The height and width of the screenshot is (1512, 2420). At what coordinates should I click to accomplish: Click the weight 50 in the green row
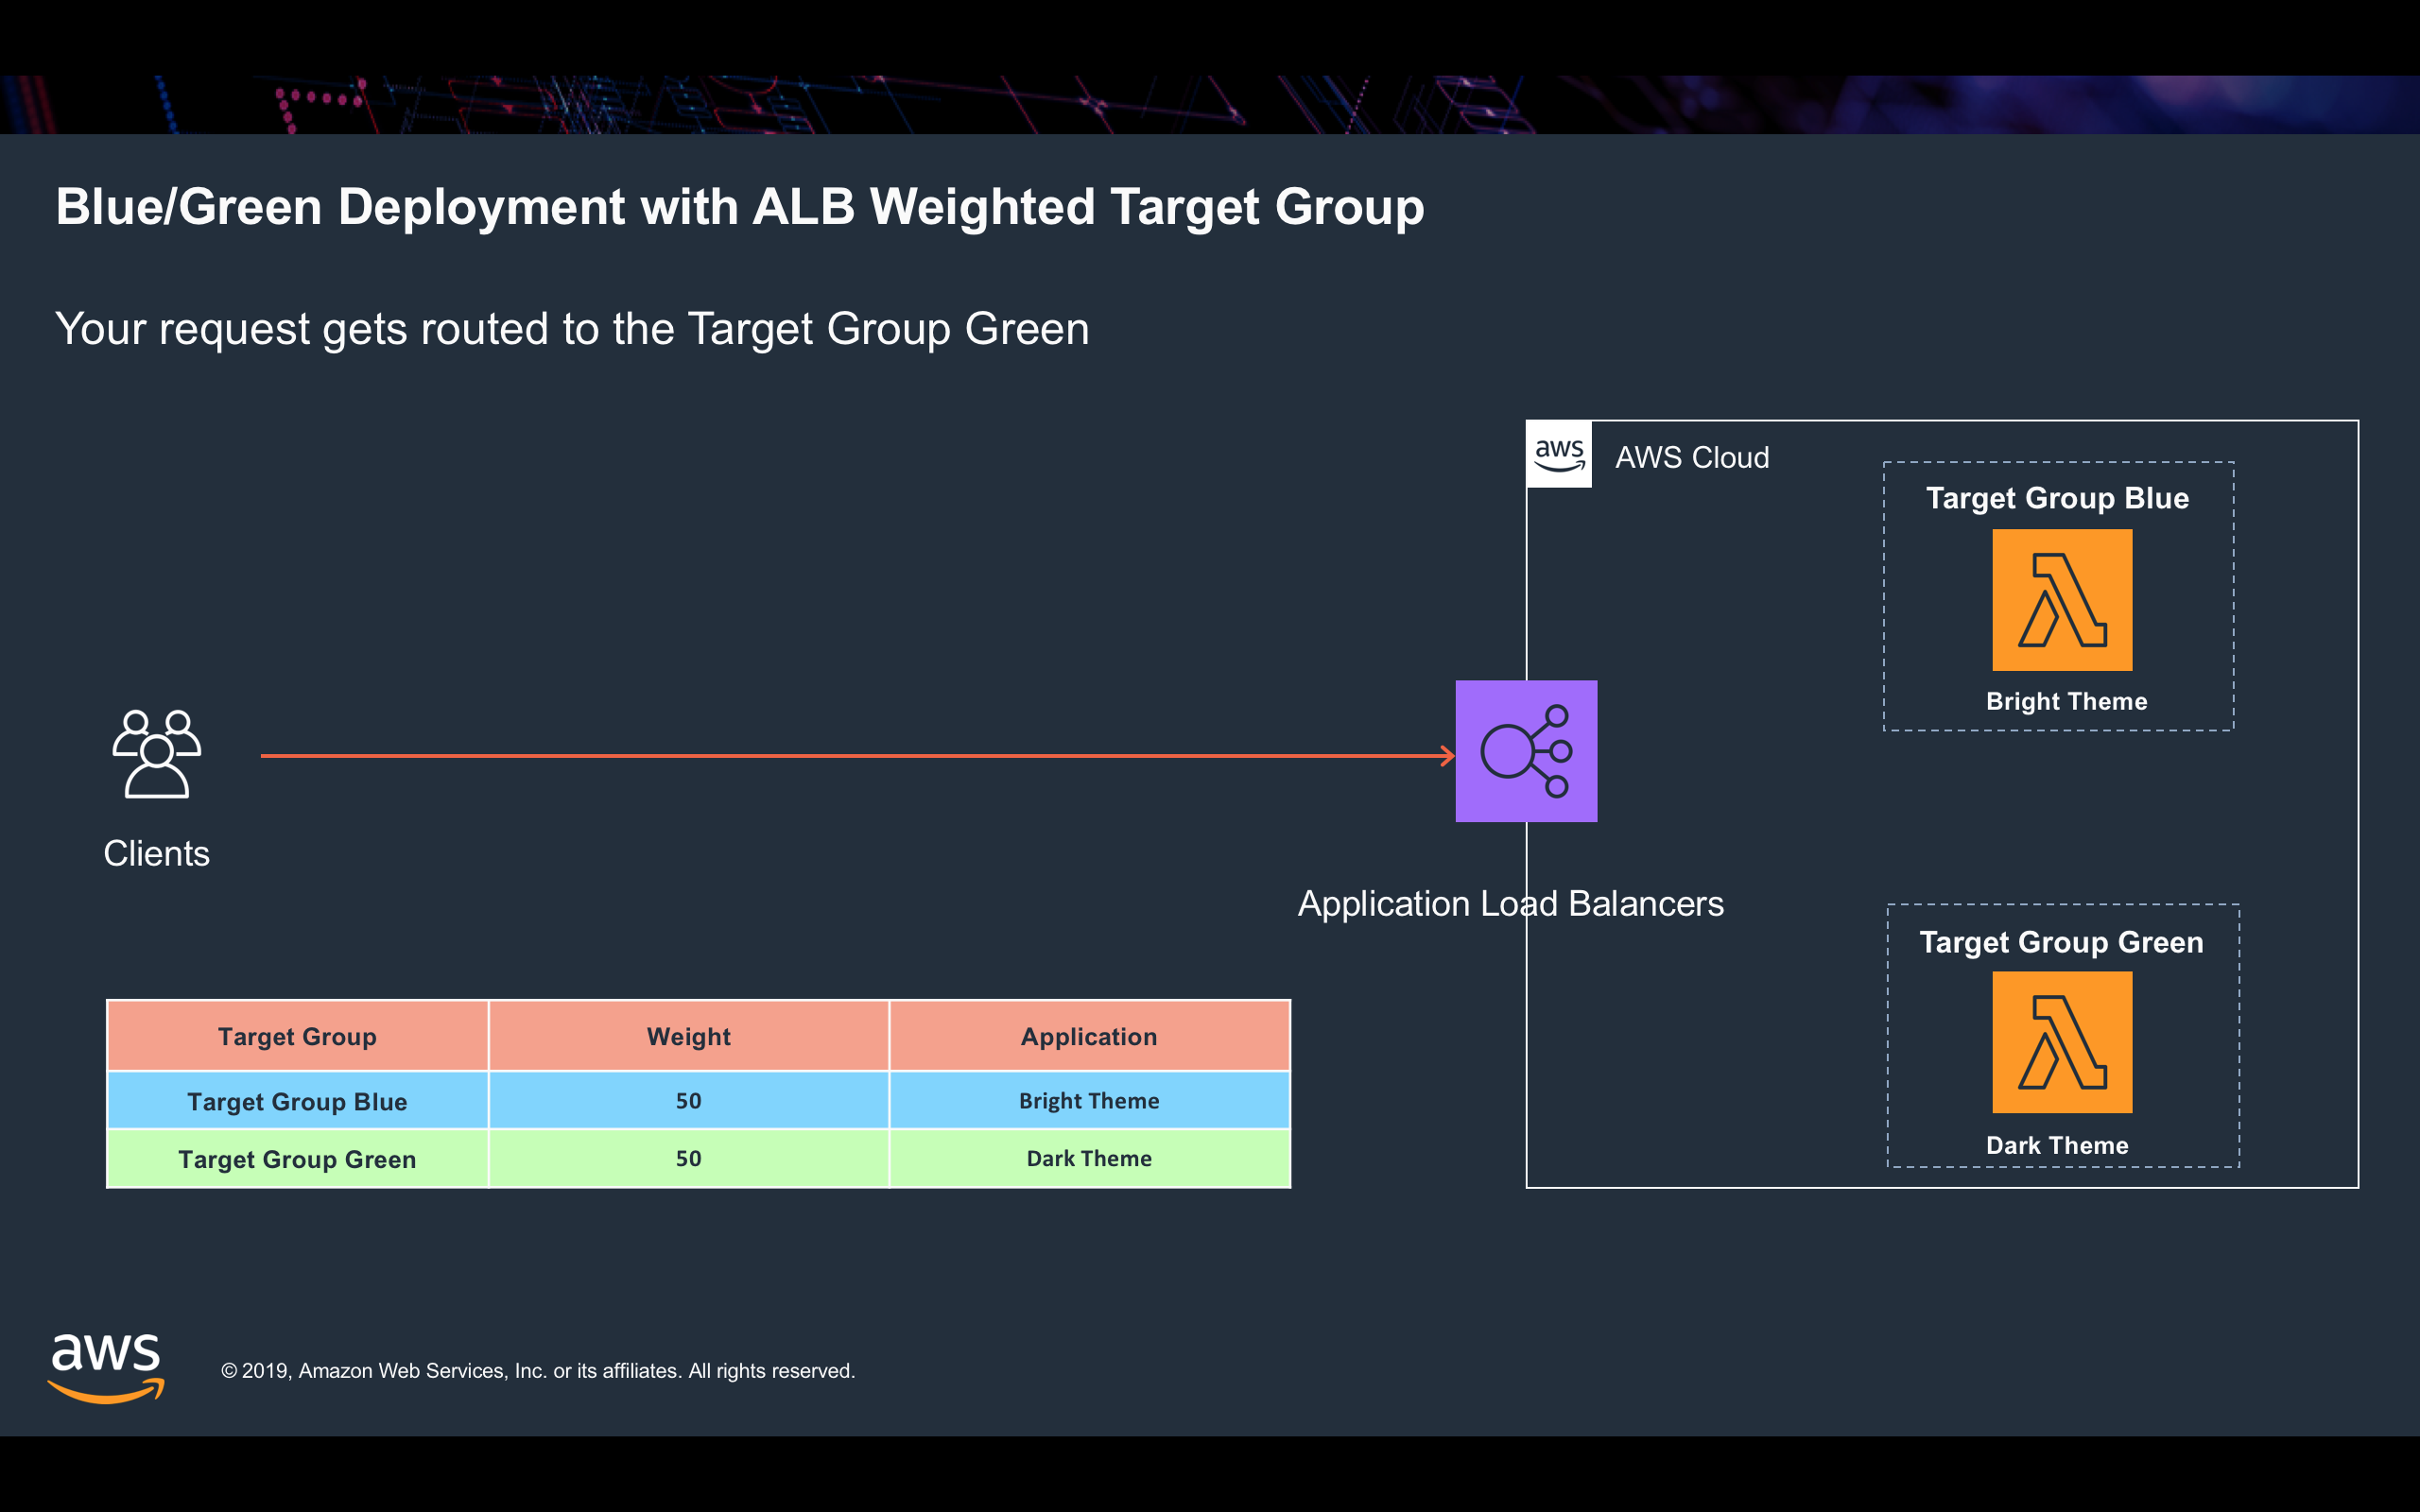[x=688, y=1159]
